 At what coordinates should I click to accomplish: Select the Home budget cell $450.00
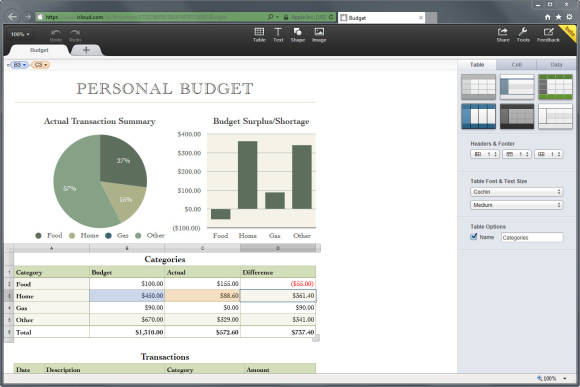pyautogui.click(x=127, y=296)
